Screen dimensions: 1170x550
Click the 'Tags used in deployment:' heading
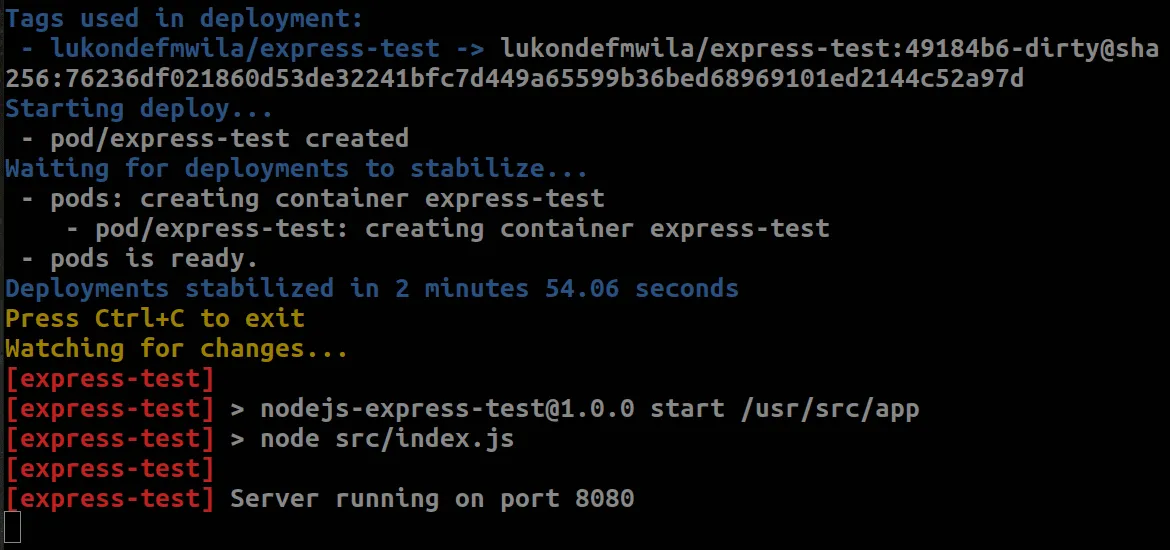pos(184,18)
